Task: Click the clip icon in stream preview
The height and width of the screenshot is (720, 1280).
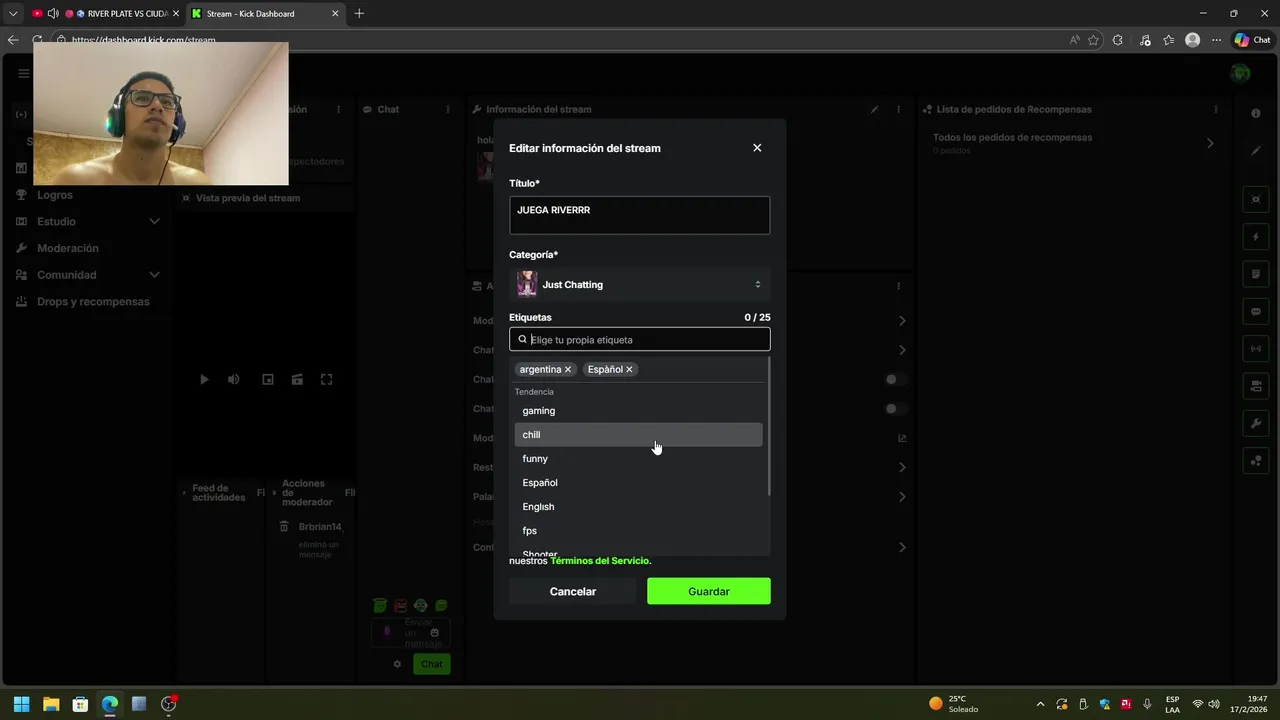Action: tap(297, 380)
